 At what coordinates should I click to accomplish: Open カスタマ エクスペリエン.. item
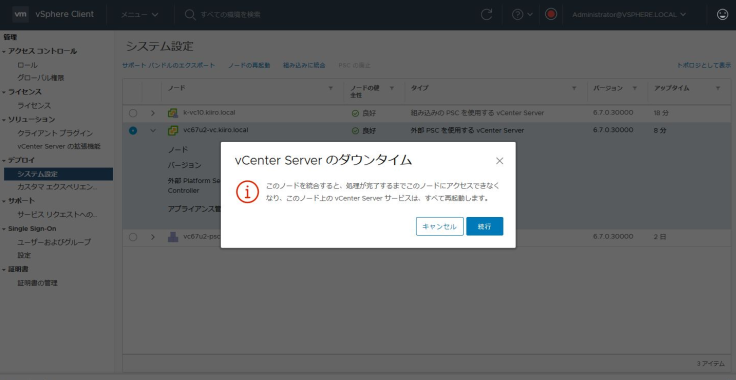coord(57,187)
